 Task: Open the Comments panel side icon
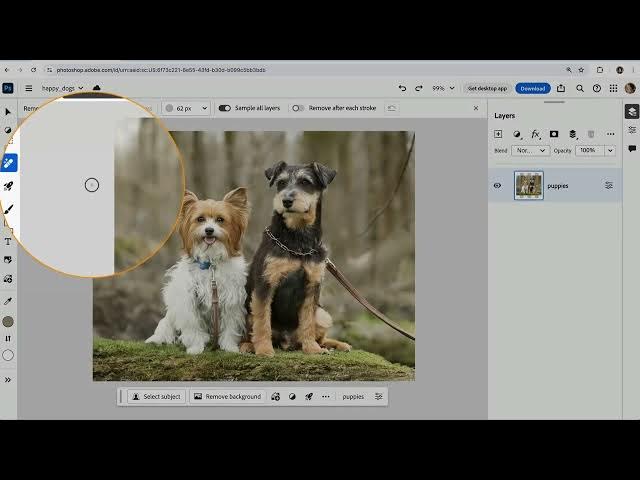[632, 149]
